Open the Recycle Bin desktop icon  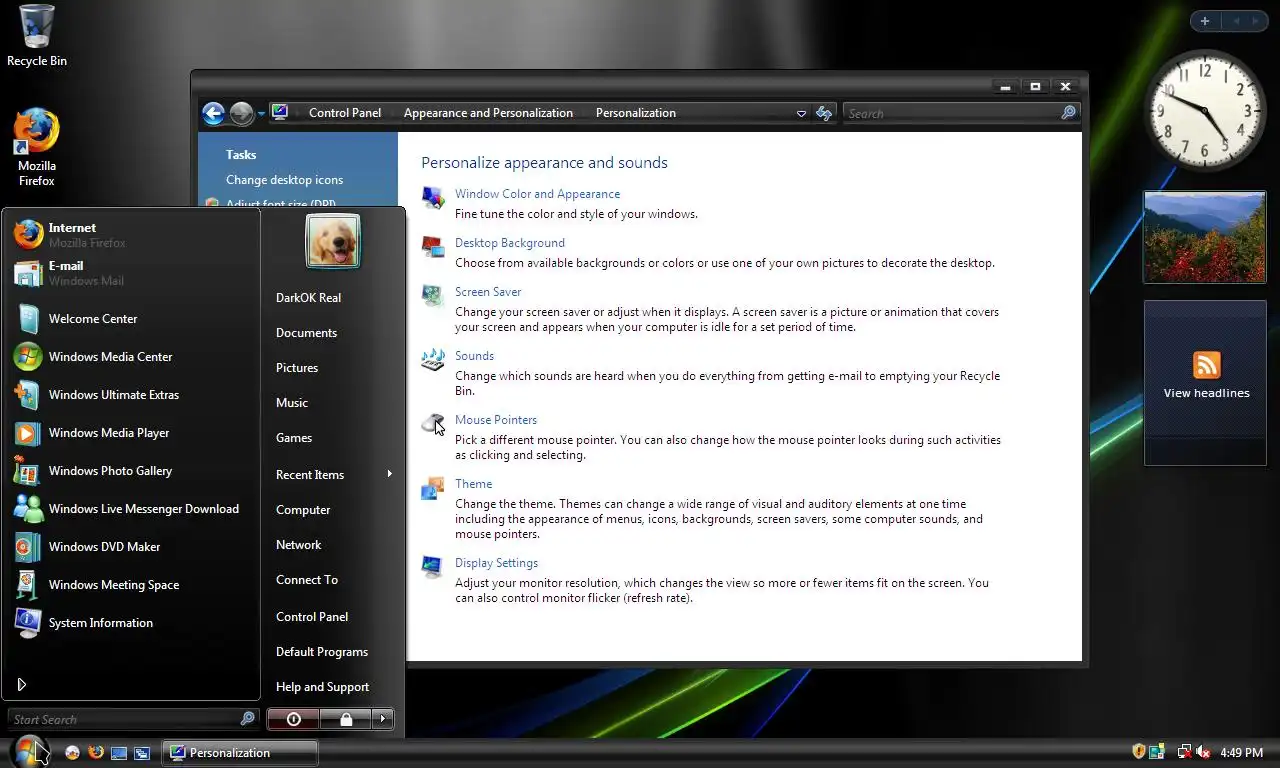[37, 35]
